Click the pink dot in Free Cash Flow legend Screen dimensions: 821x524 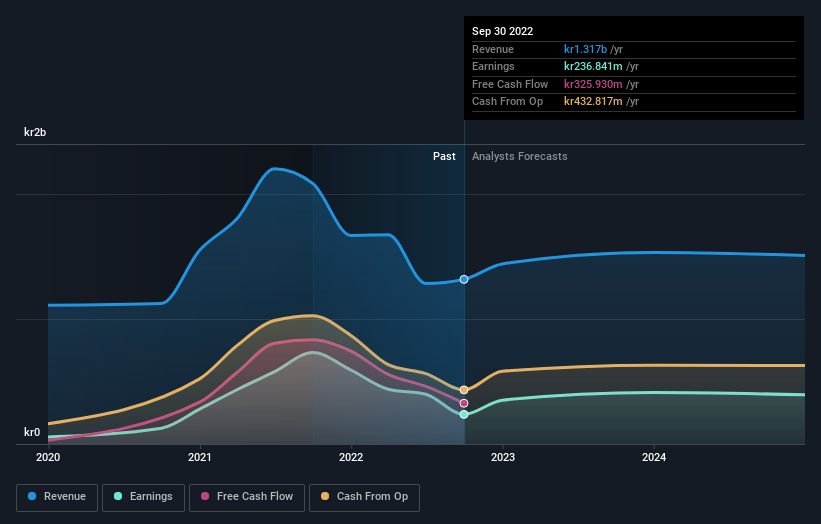coord(205,496)
